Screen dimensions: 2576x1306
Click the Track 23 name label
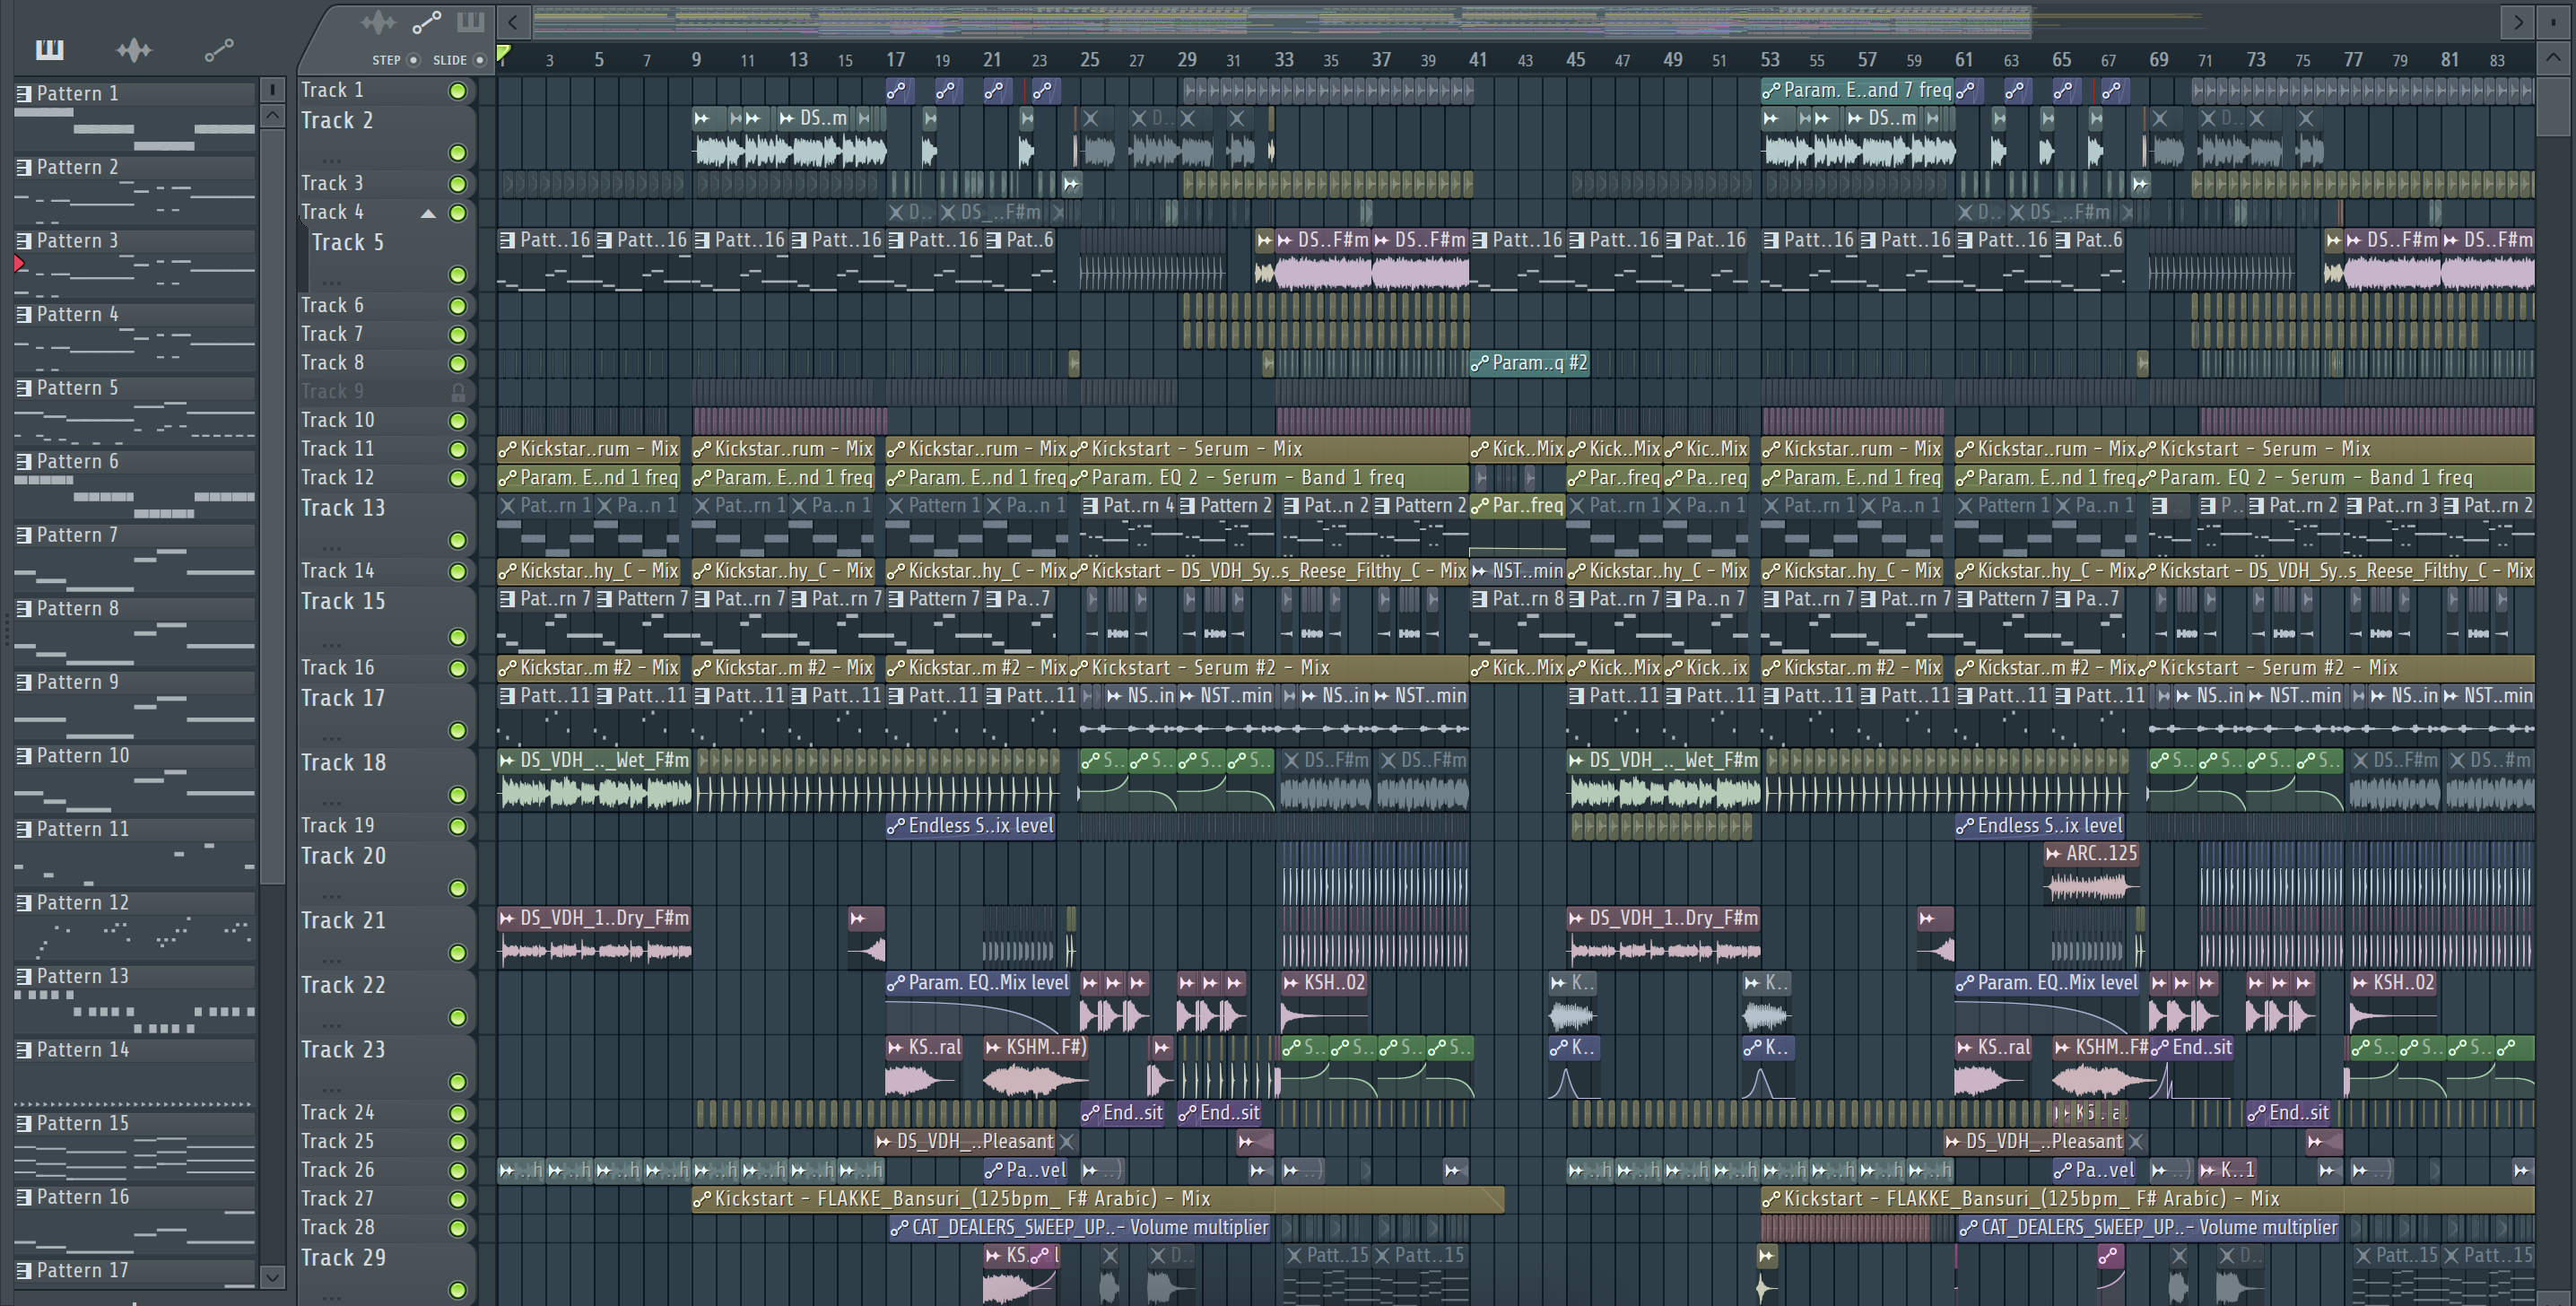343,1050
